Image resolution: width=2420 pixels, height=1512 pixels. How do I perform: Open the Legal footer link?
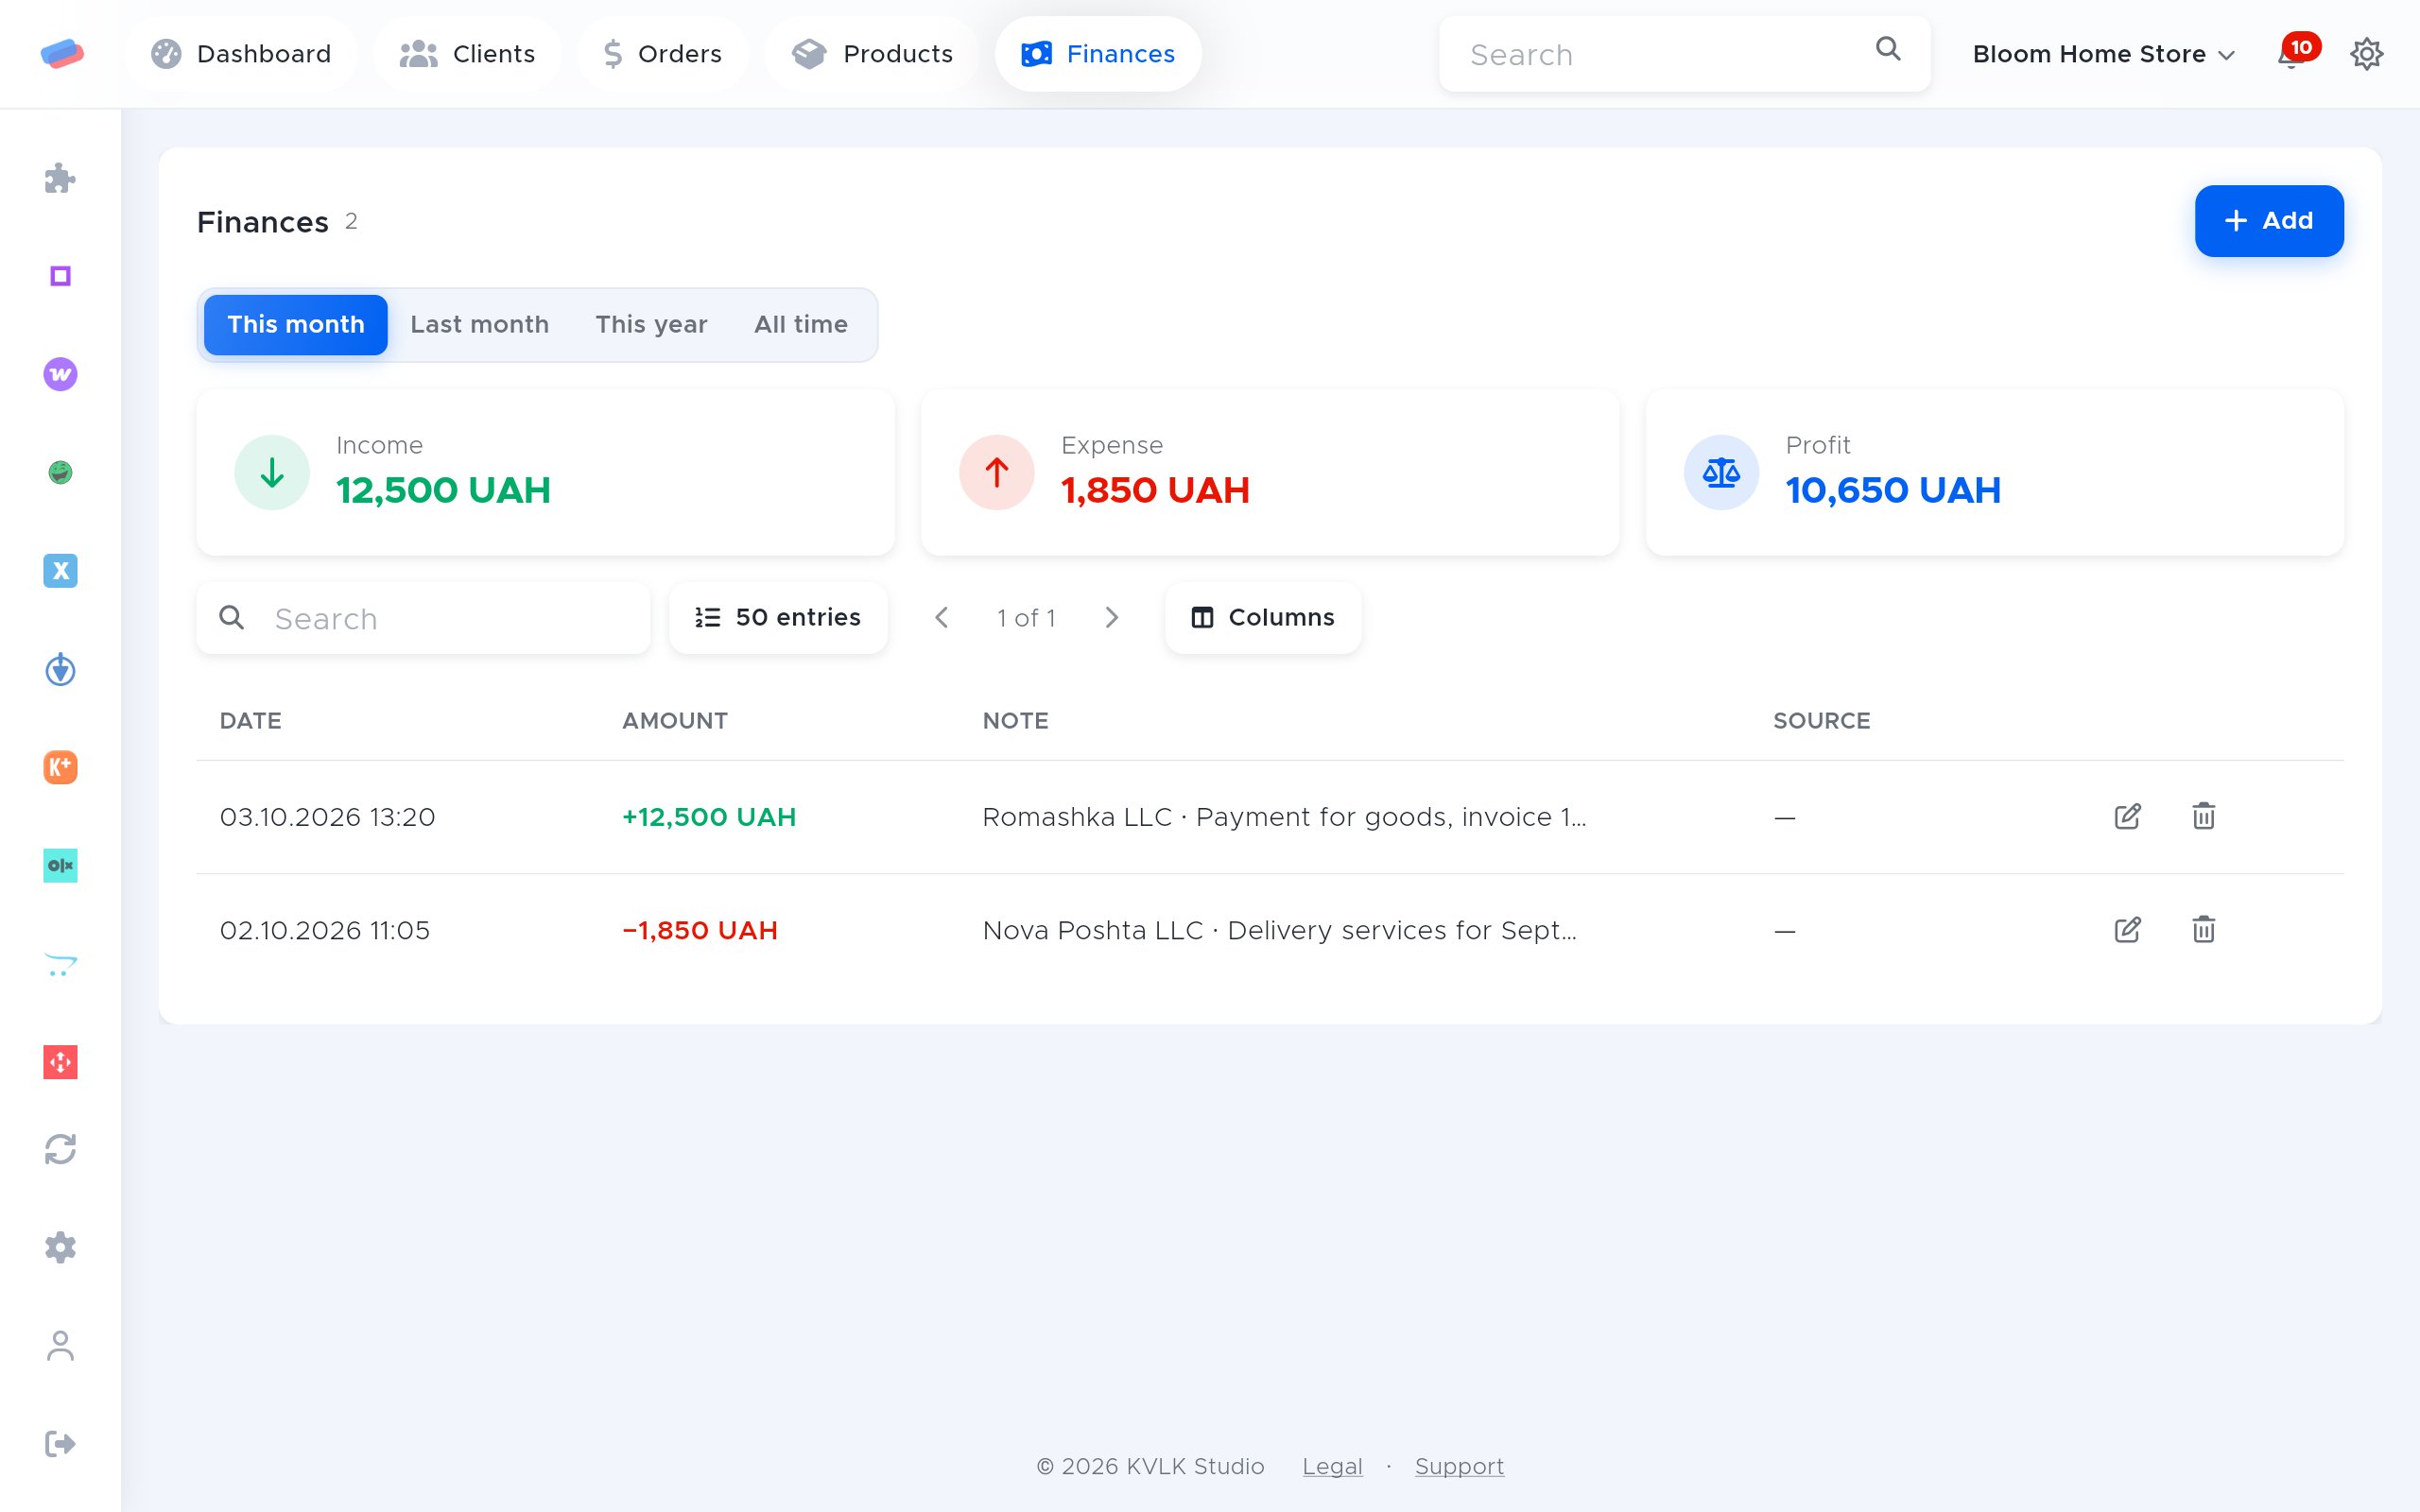click(x=1332, y=1467)
